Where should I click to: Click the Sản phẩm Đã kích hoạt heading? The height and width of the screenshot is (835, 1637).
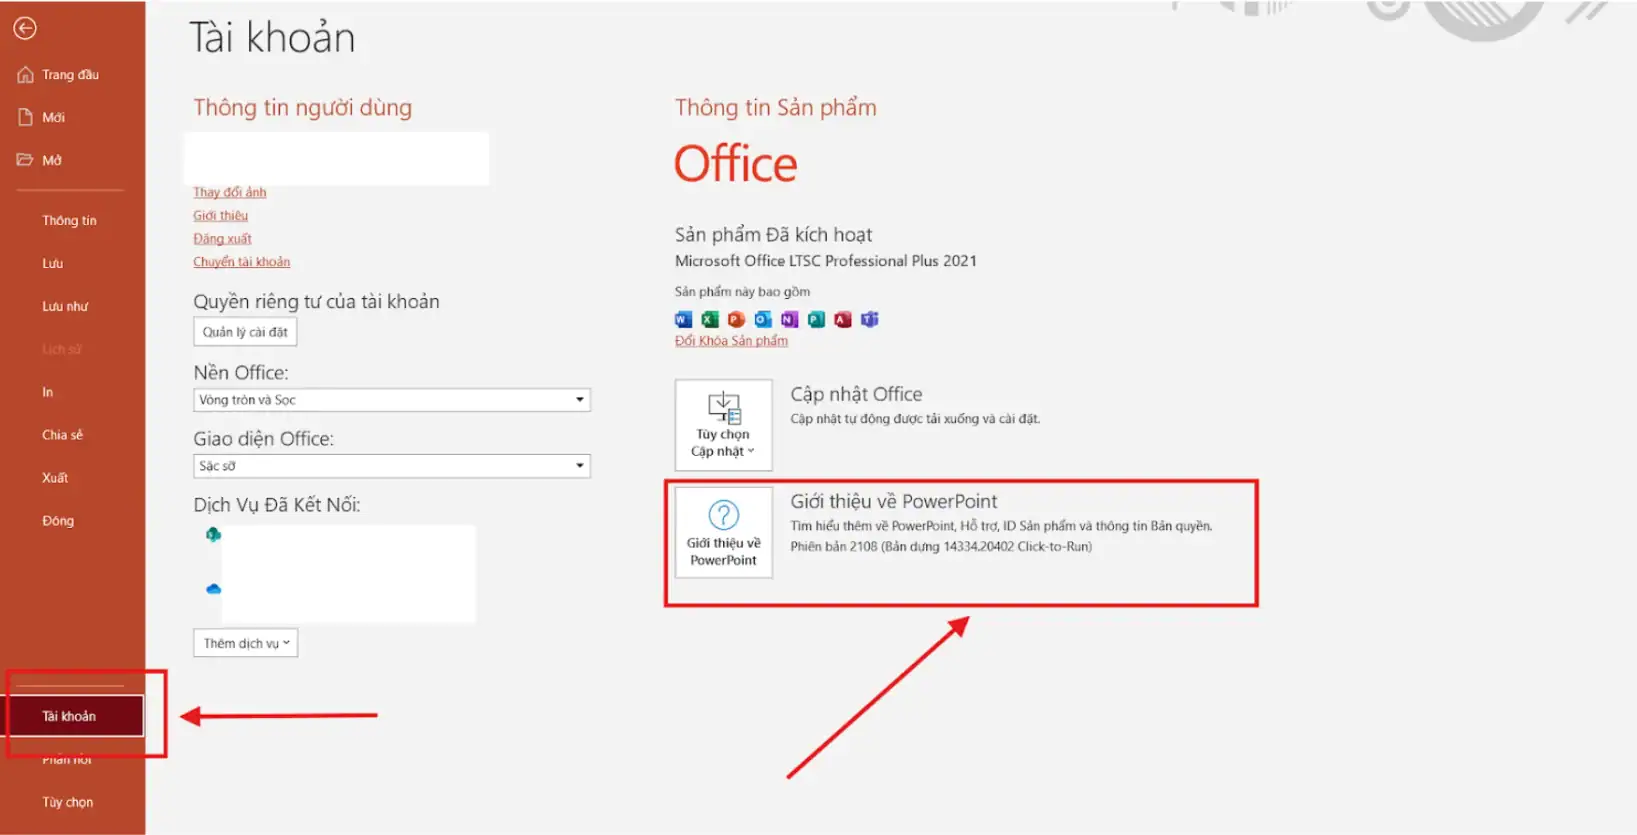coord(773,235)
